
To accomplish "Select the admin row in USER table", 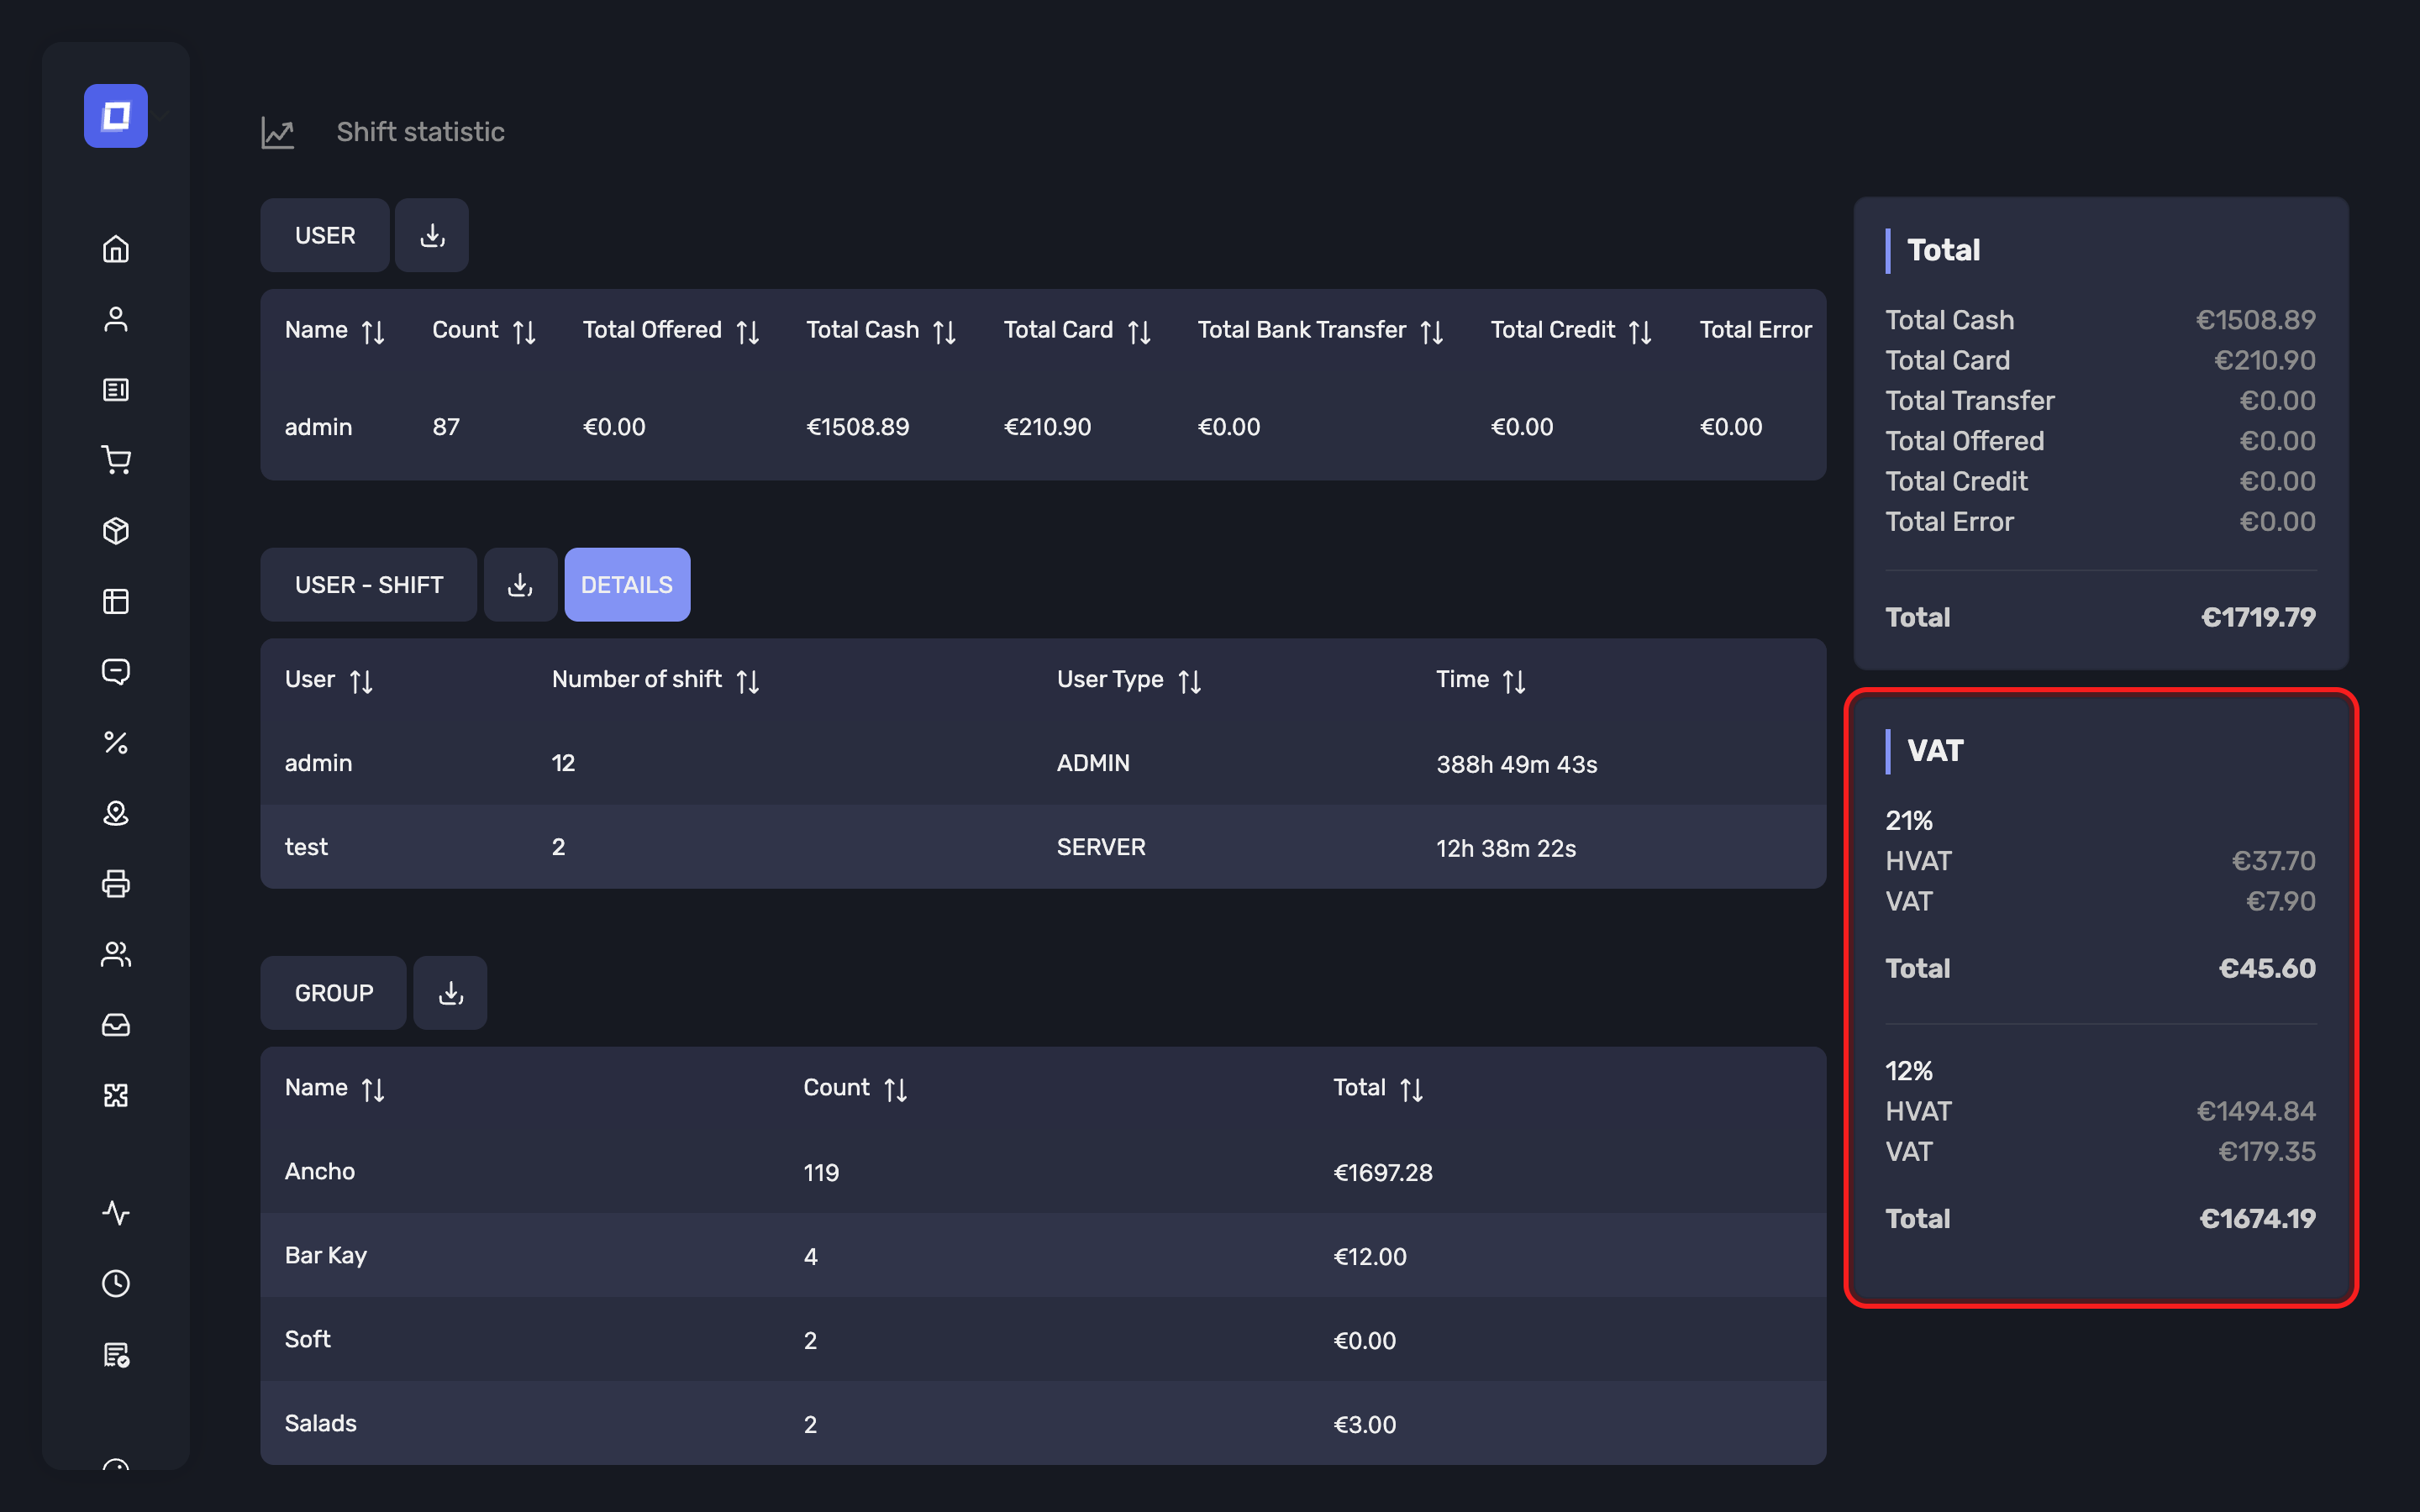I will [1043, 427].
